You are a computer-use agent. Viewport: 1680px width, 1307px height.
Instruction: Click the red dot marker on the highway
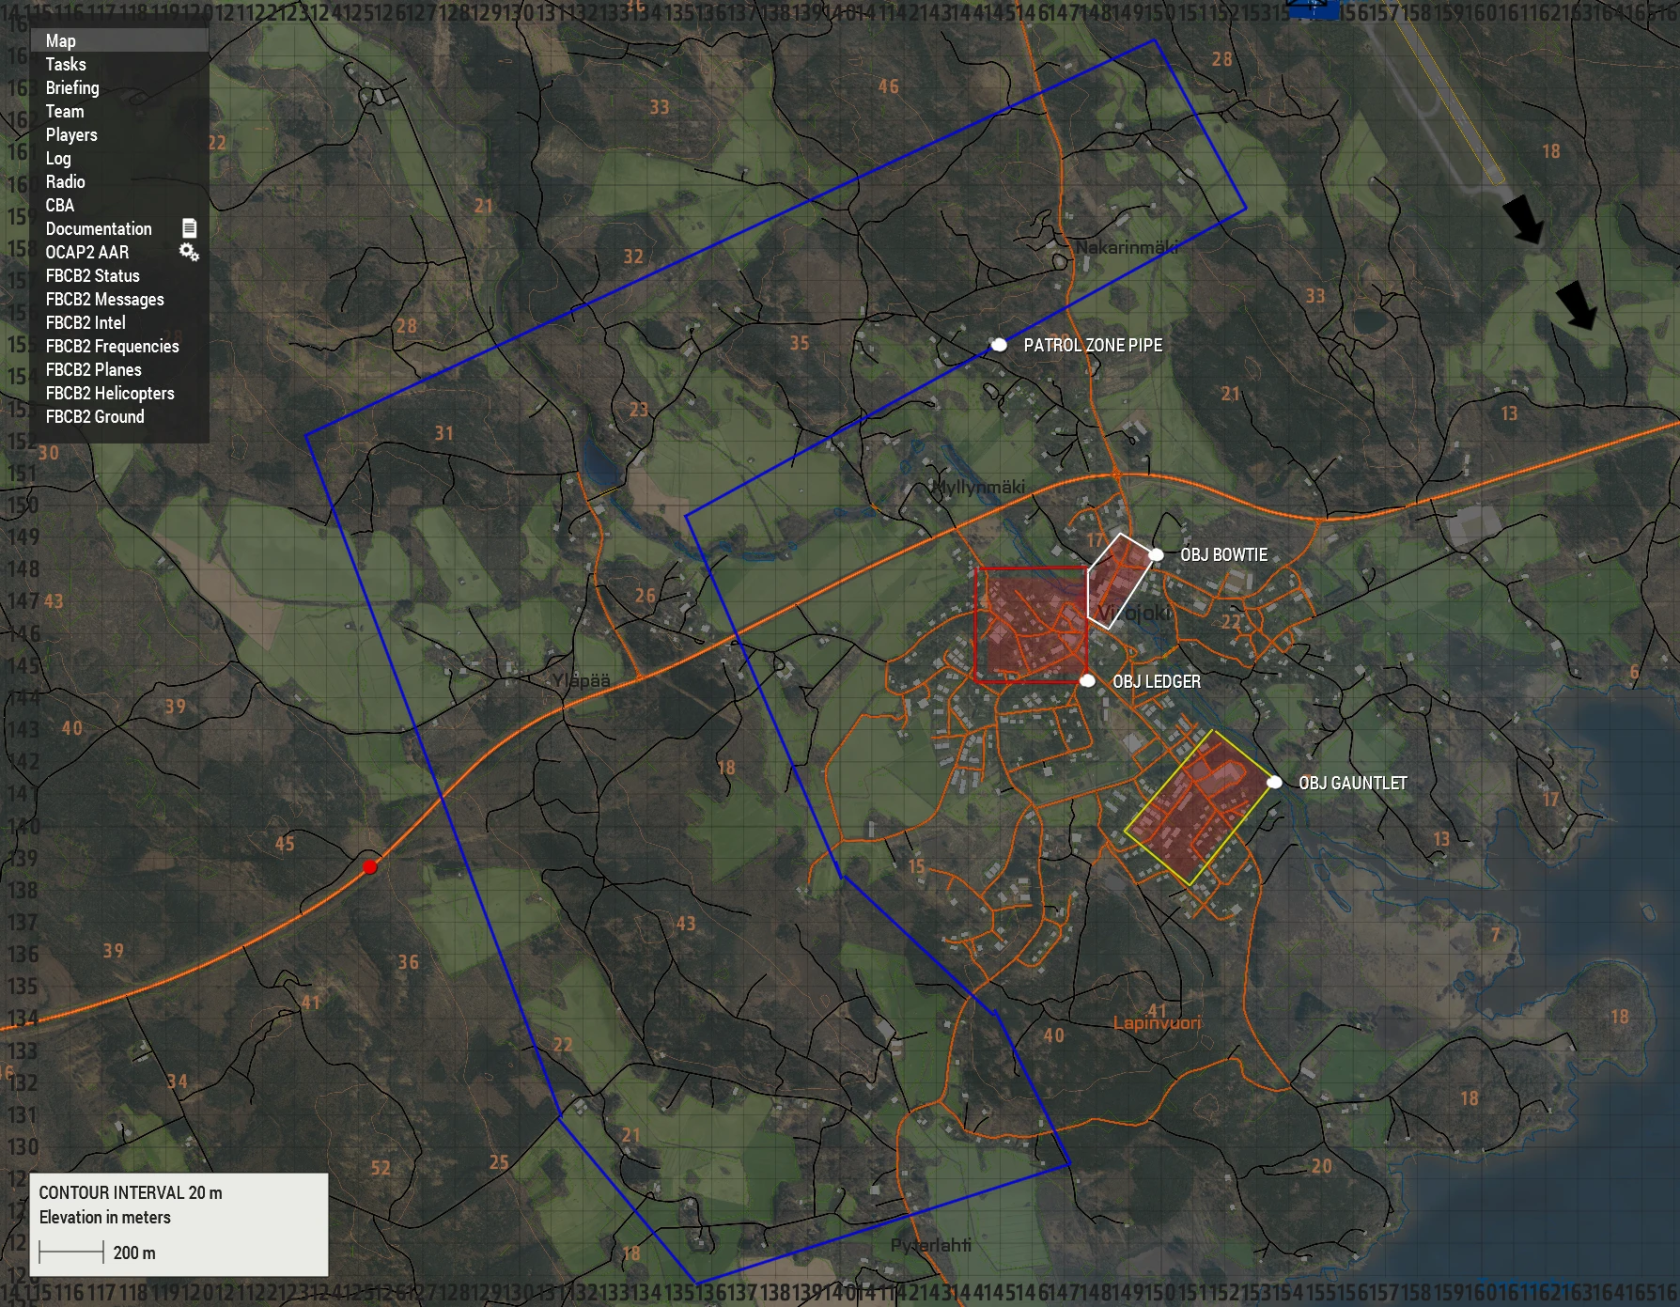(x=370, y=867)
